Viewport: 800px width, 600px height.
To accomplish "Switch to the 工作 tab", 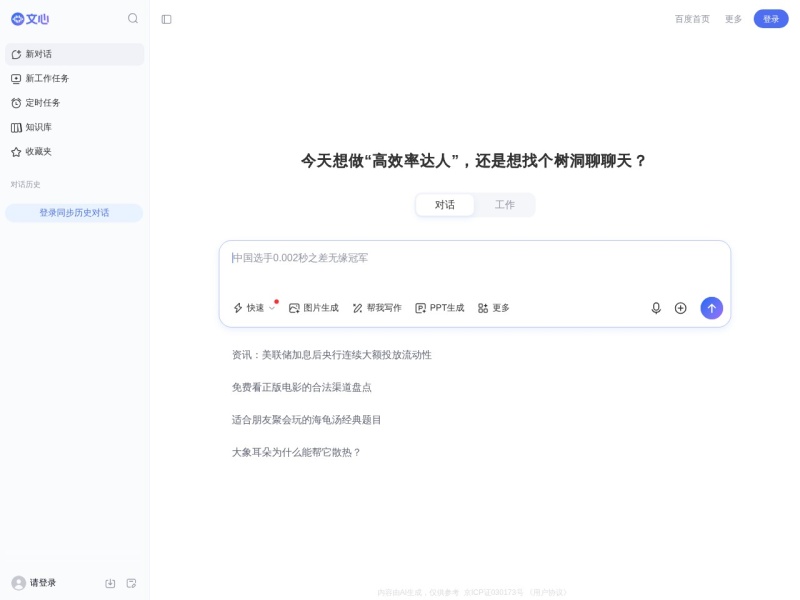I will [x=505, y=205].
